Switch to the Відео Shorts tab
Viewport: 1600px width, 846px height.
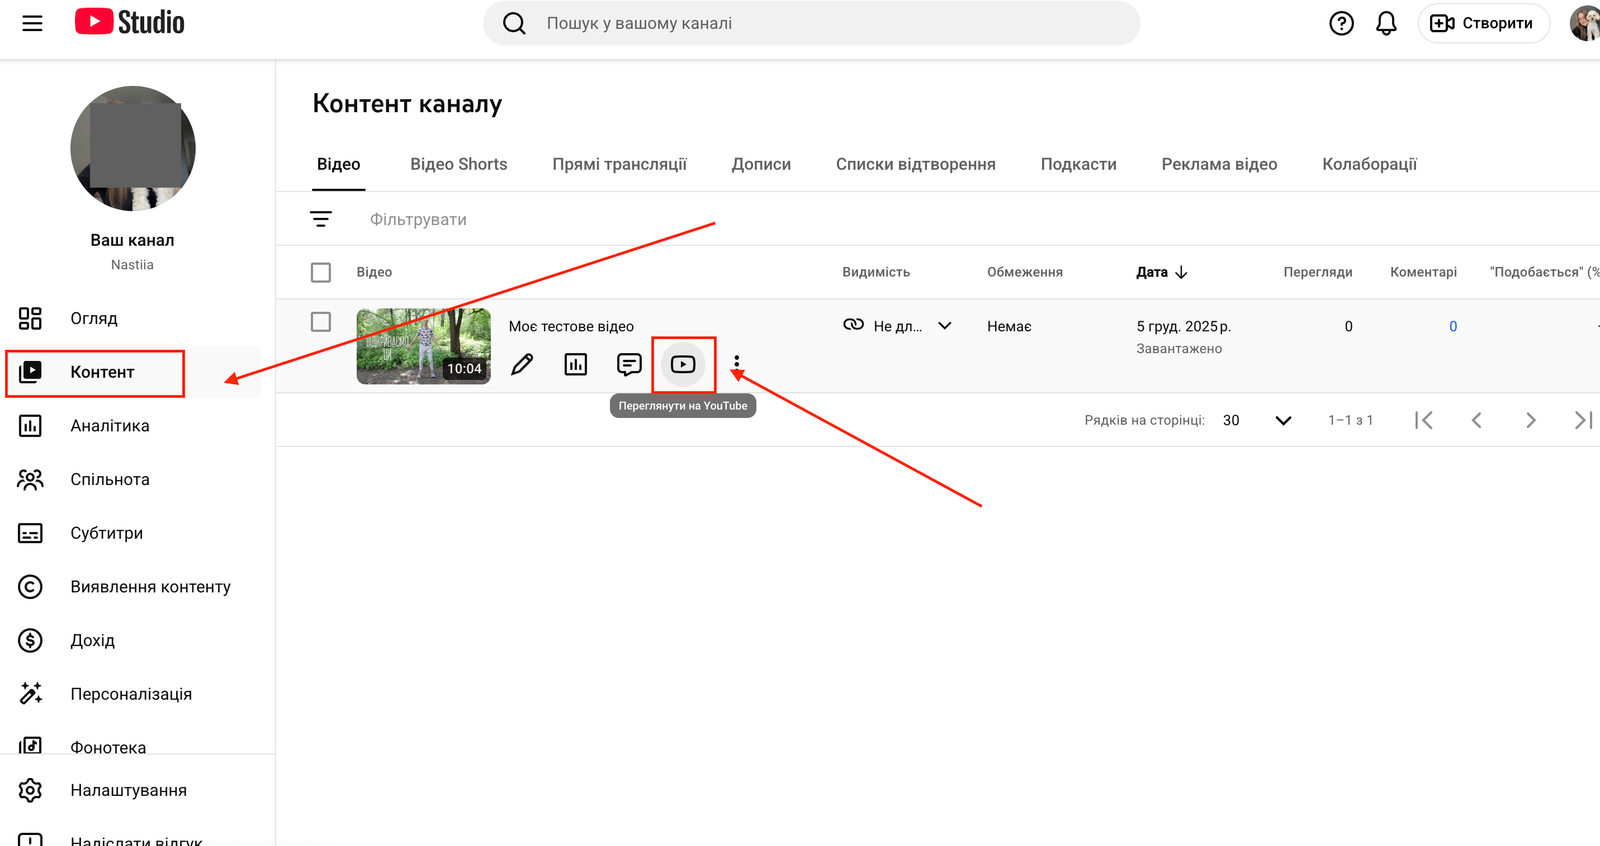click(x=459, y=164)
